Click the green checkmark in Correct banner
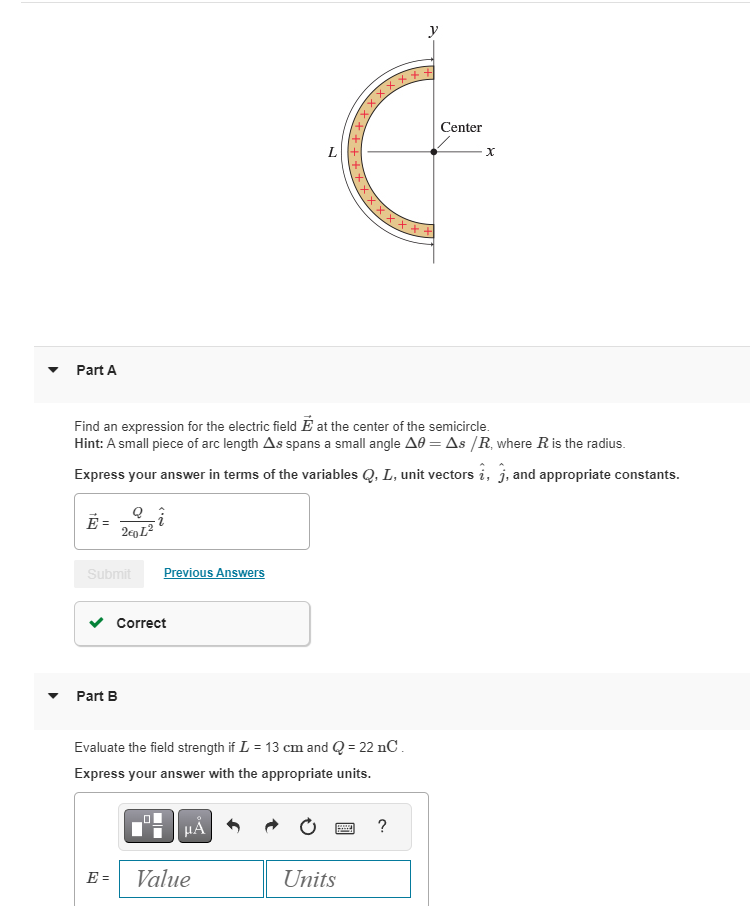 96,622
